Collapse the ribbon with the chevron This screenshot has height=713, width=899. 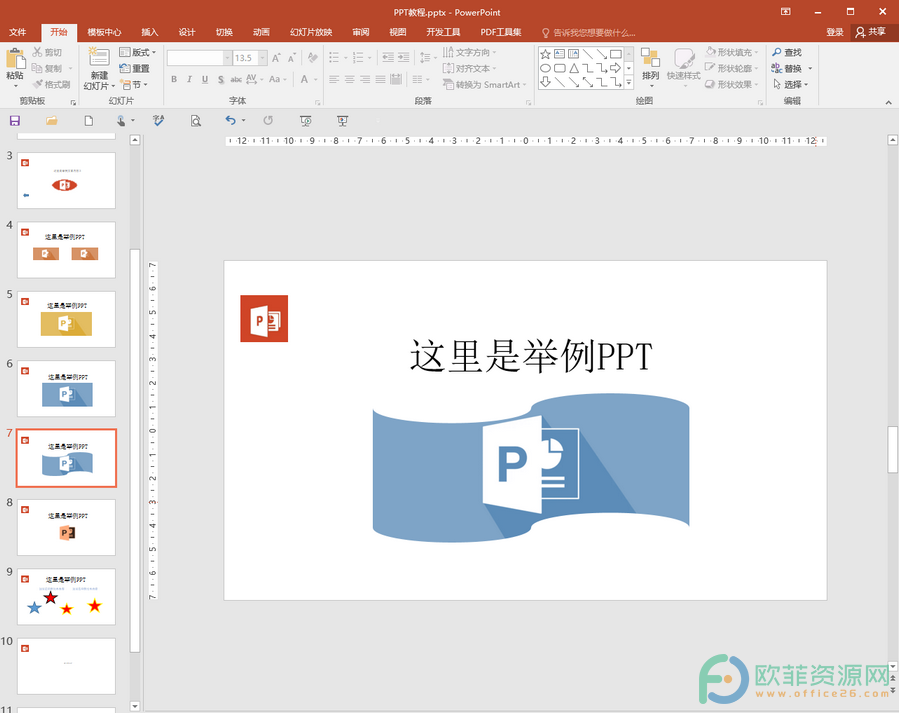point(888,103)
